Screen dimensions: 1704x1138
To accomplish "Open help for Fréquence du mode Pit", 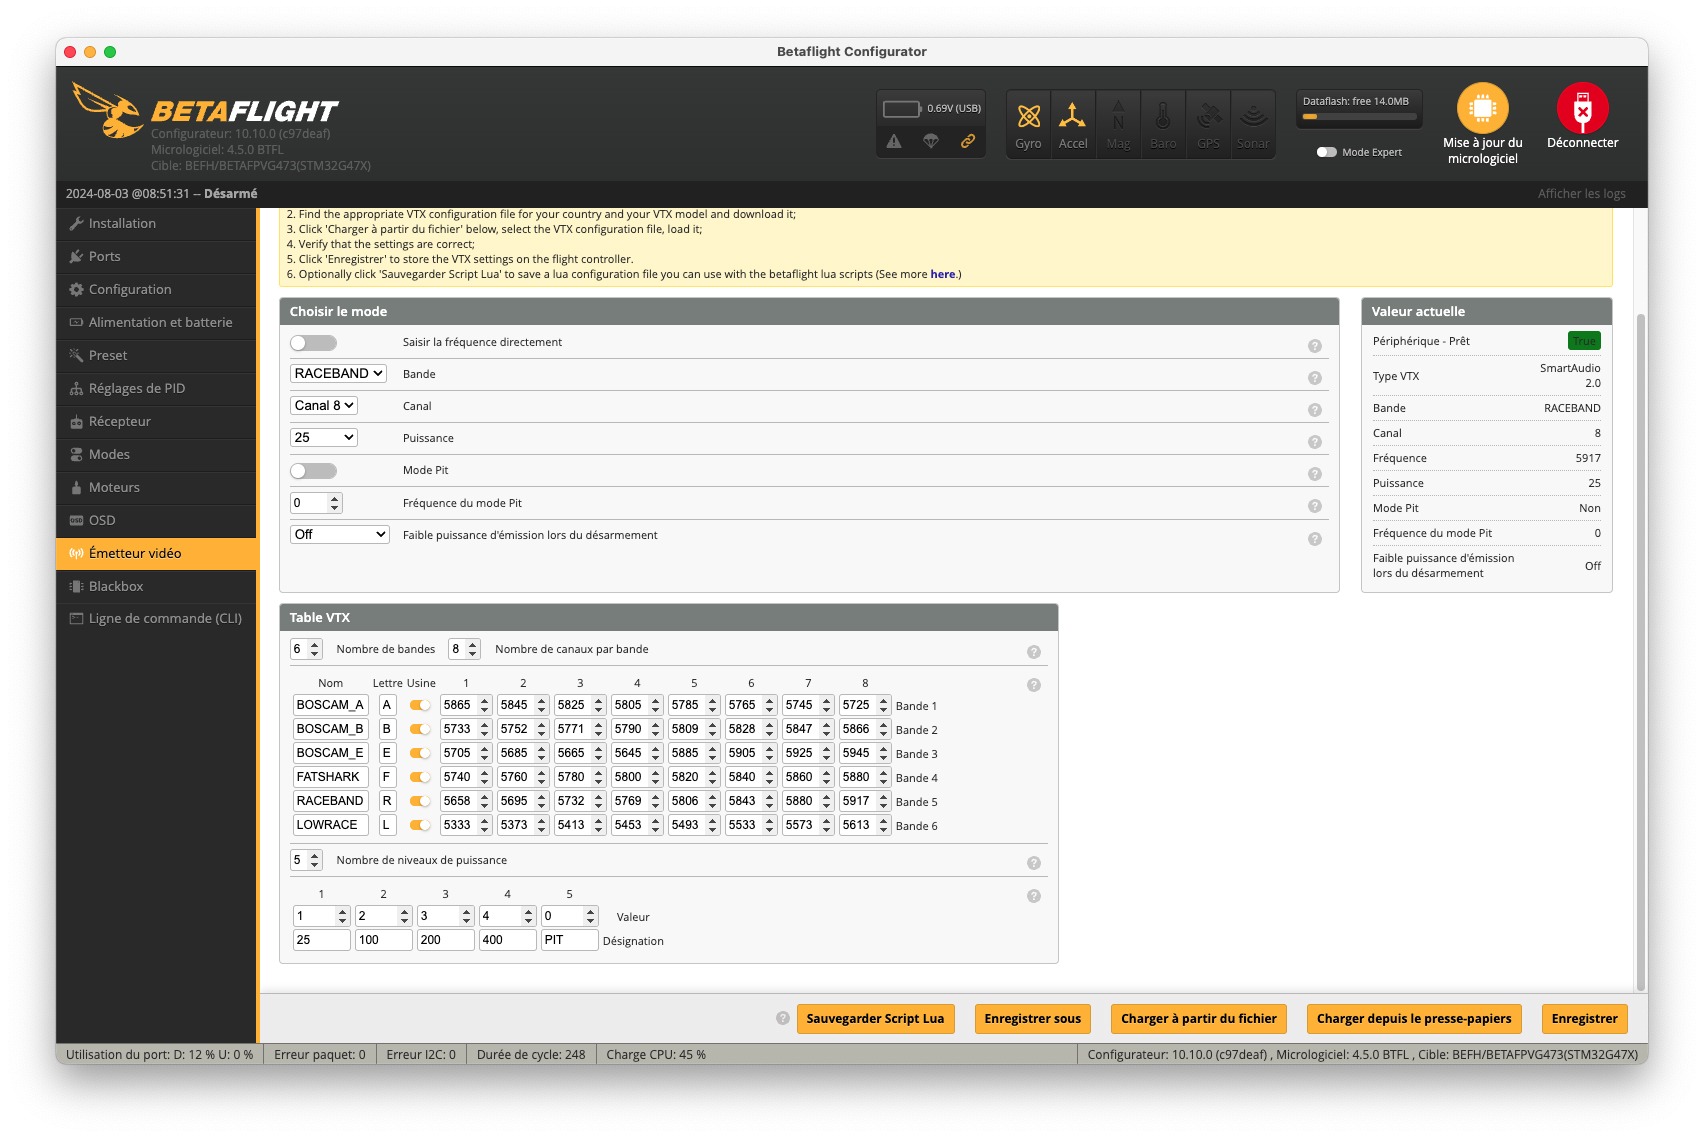I will coord(1315,506).
